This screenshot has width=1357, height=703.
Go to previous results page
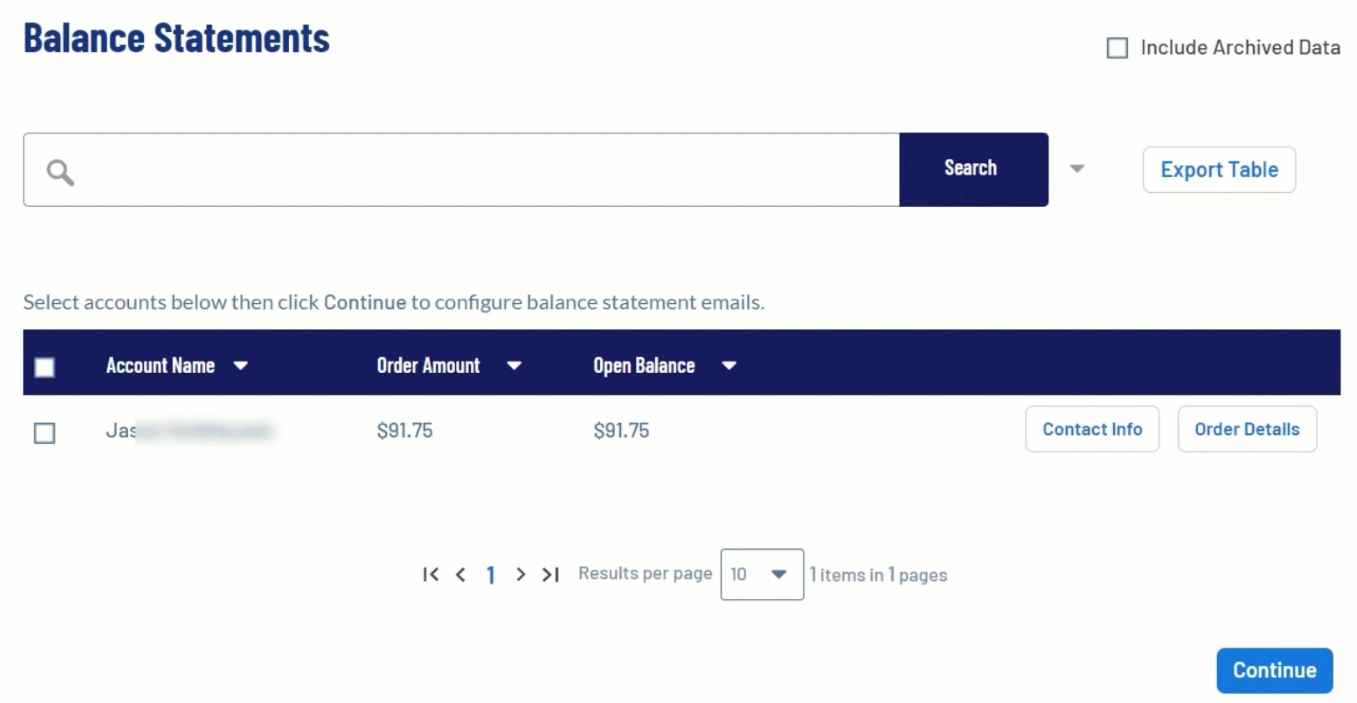(460, 575)
